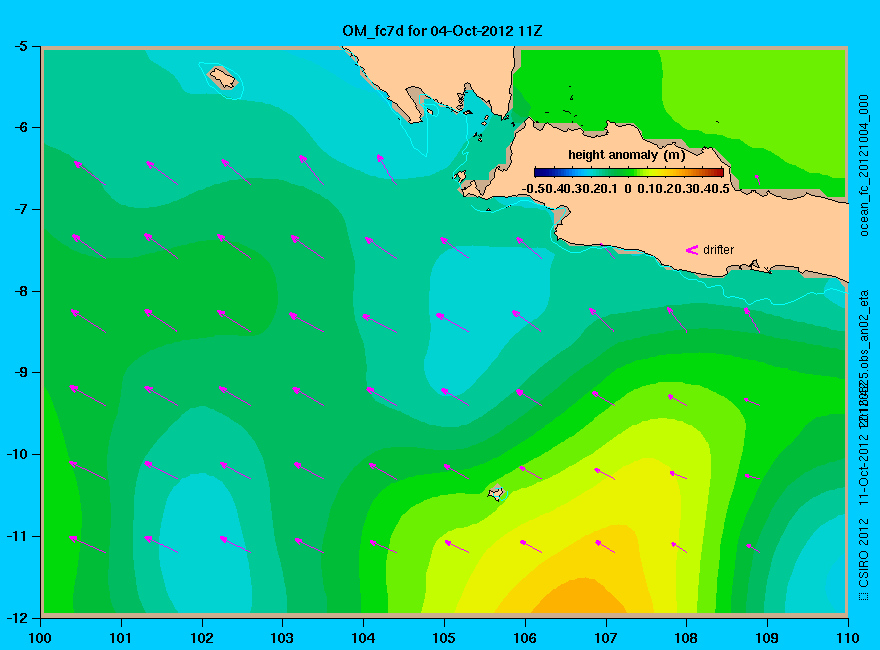880x650 pixels.
Task: Click the y-axis label -7
Action: pos(21,209)
